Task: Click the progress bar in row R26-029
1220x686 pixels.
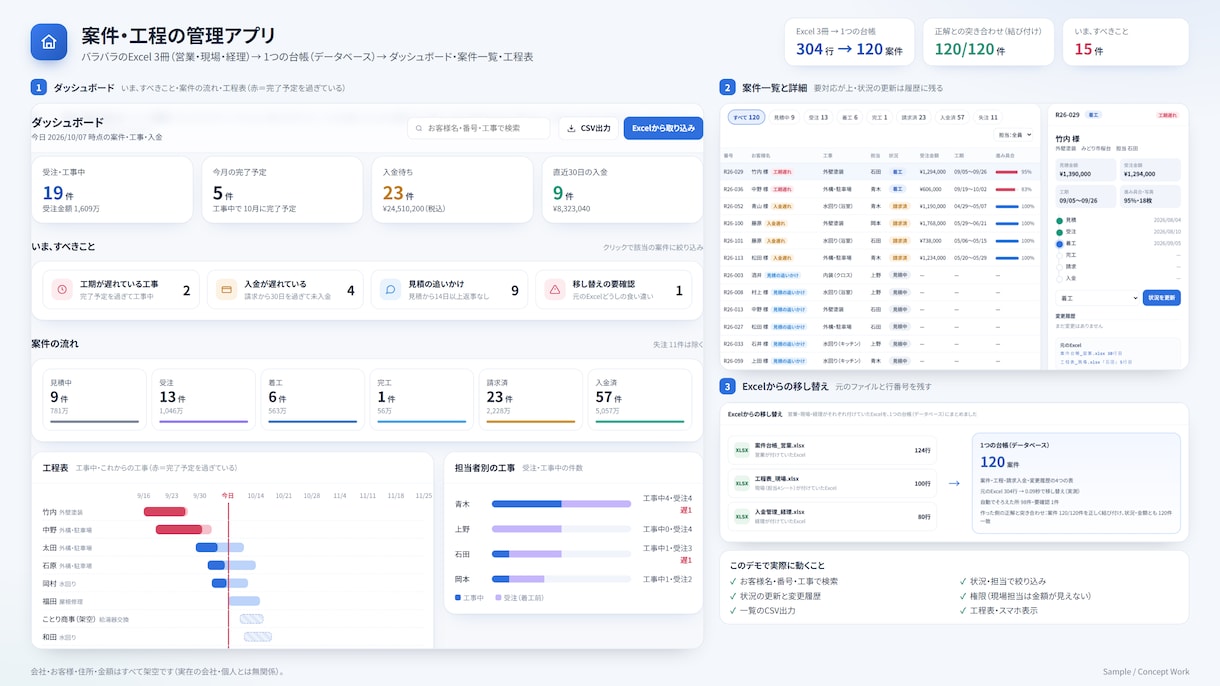Action: [1006, 172]
